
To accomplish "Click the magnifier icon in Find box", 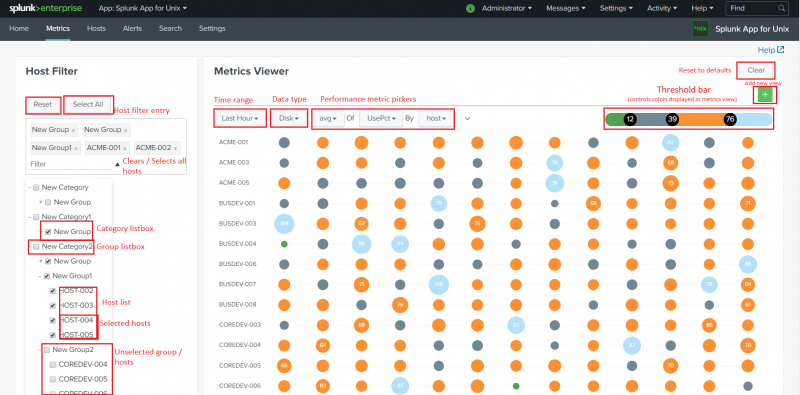I will click(x=781, y=8).
